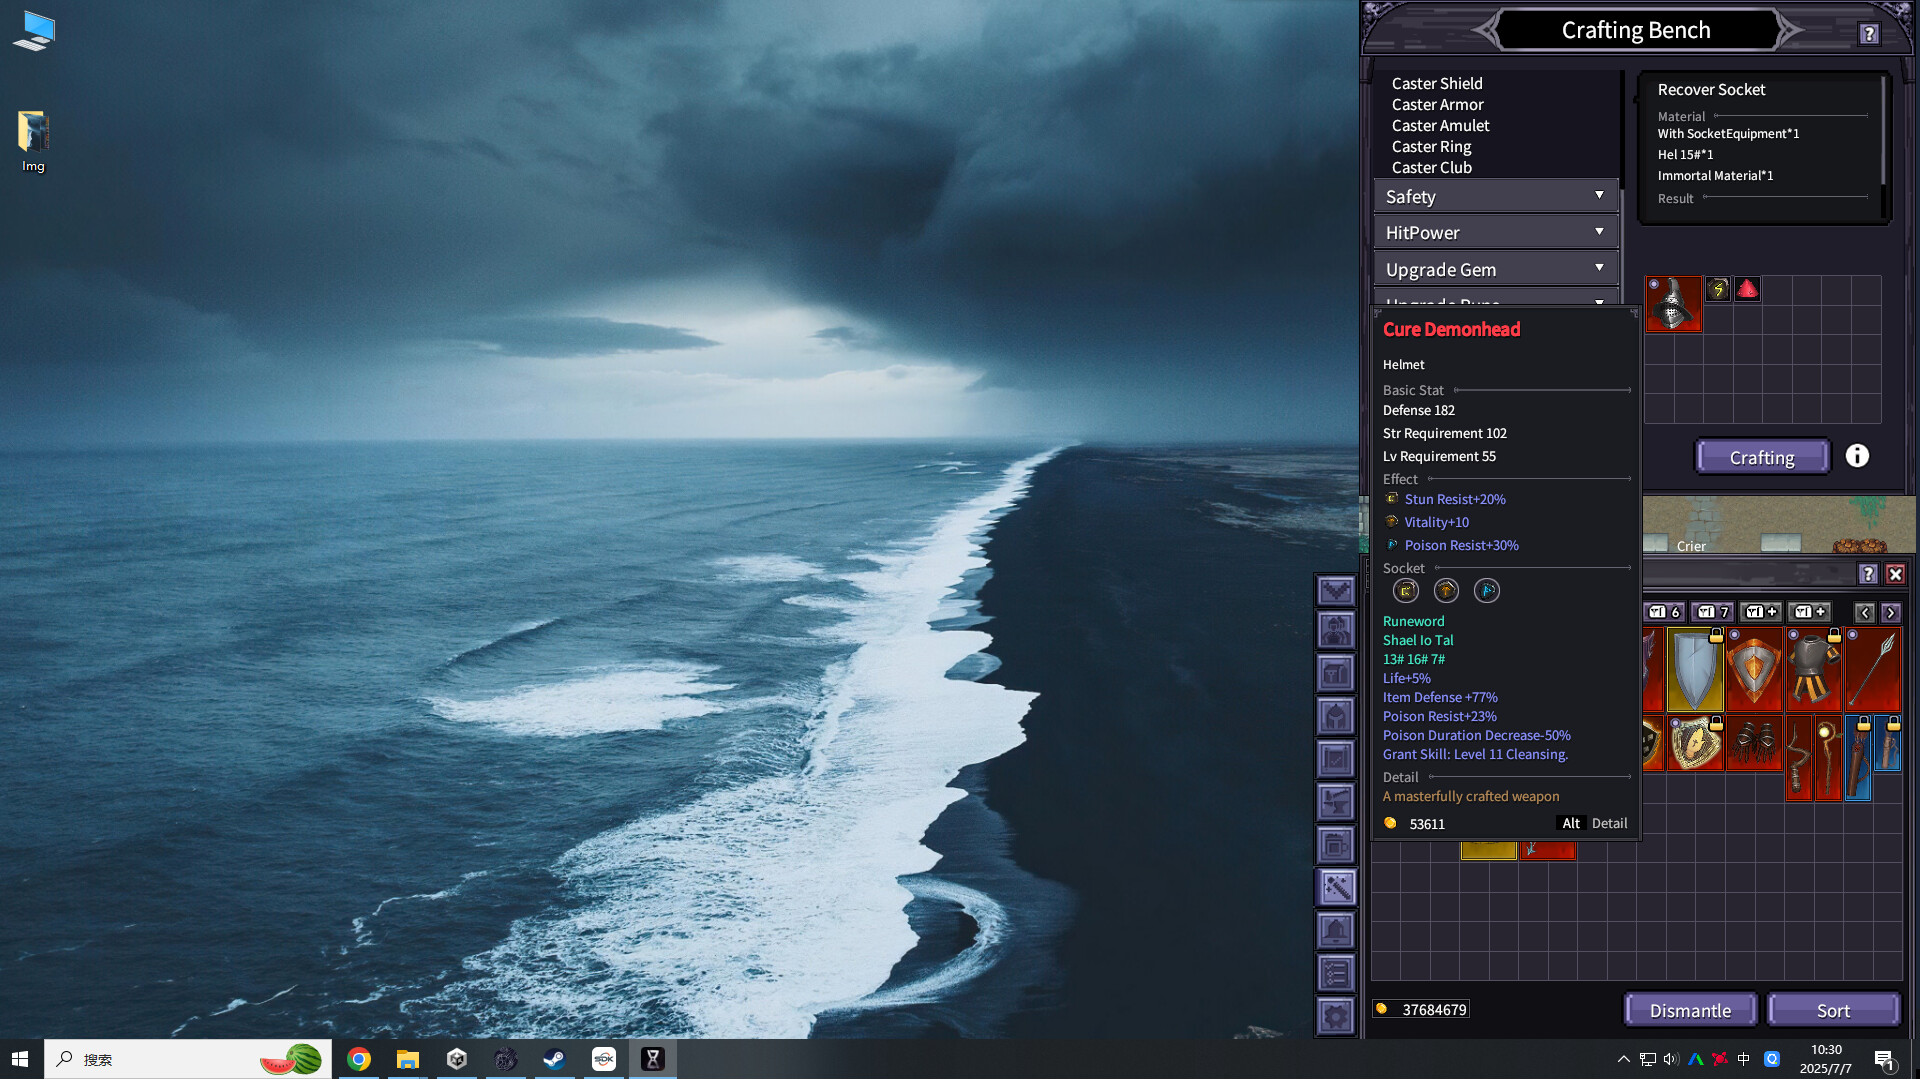Click the helmet icon in the left sidebar

[x=1336, y=716]
